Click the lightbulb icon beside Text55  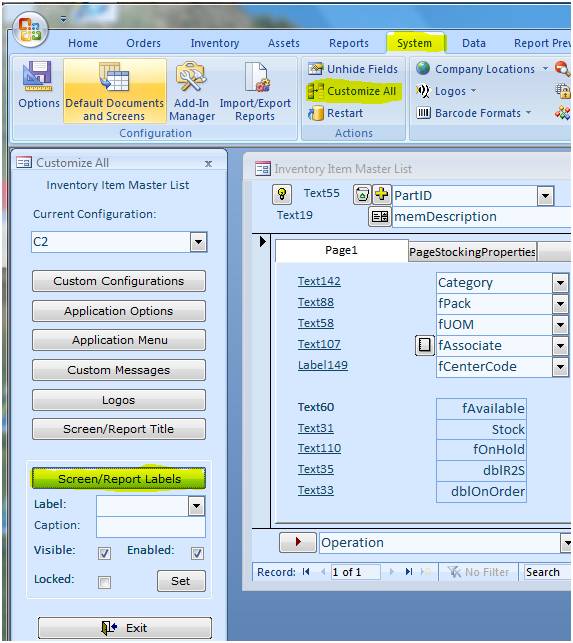coord(282,194)
